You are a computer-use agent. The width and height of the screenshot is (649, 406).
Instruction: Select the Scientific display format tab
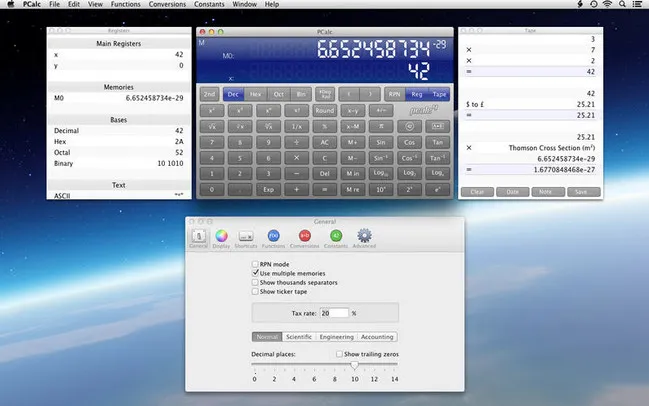[300, 337]
